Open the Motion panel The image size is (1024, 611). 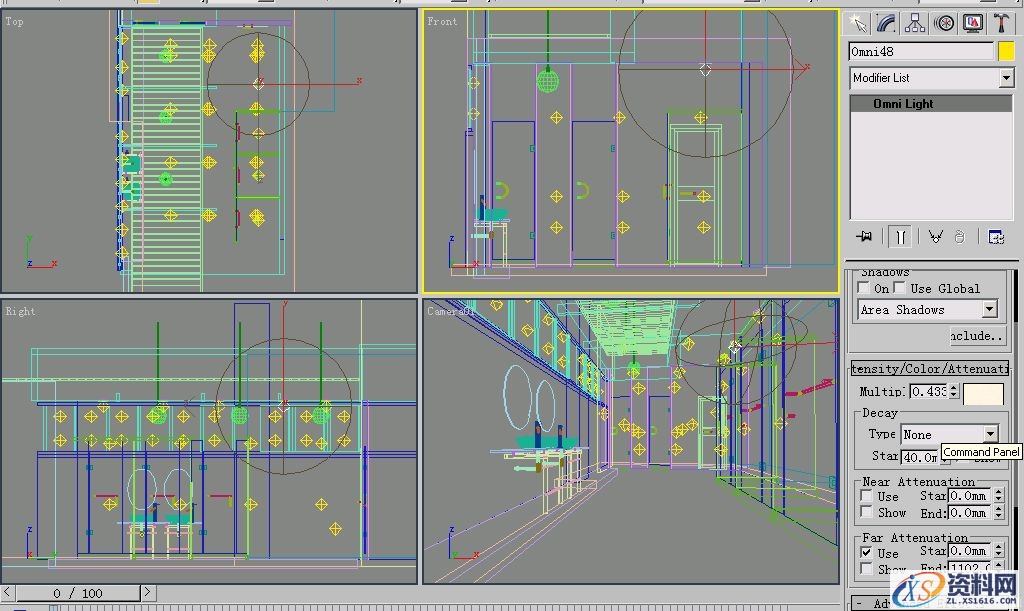coord(945,22)
